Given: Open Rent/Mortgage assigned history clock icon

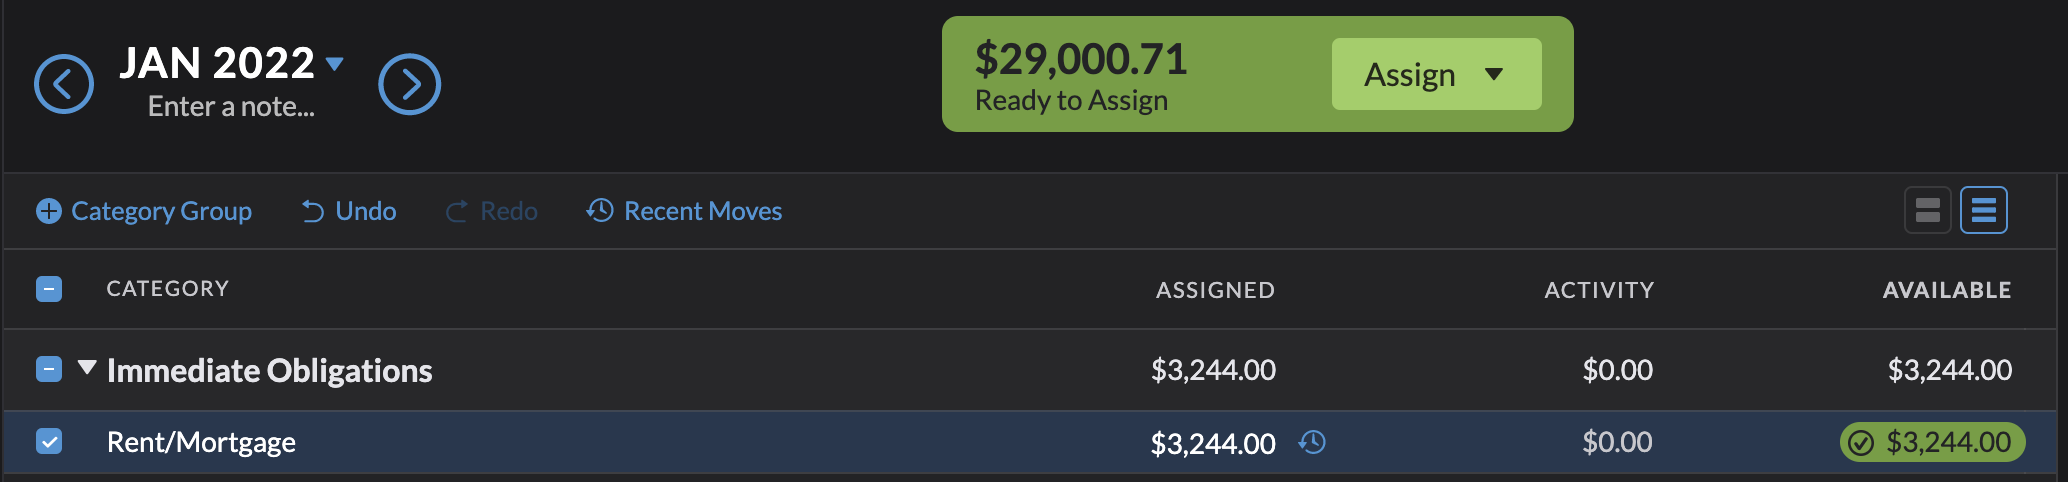Looking at the screenshot, I should [x=1312, y=442].
